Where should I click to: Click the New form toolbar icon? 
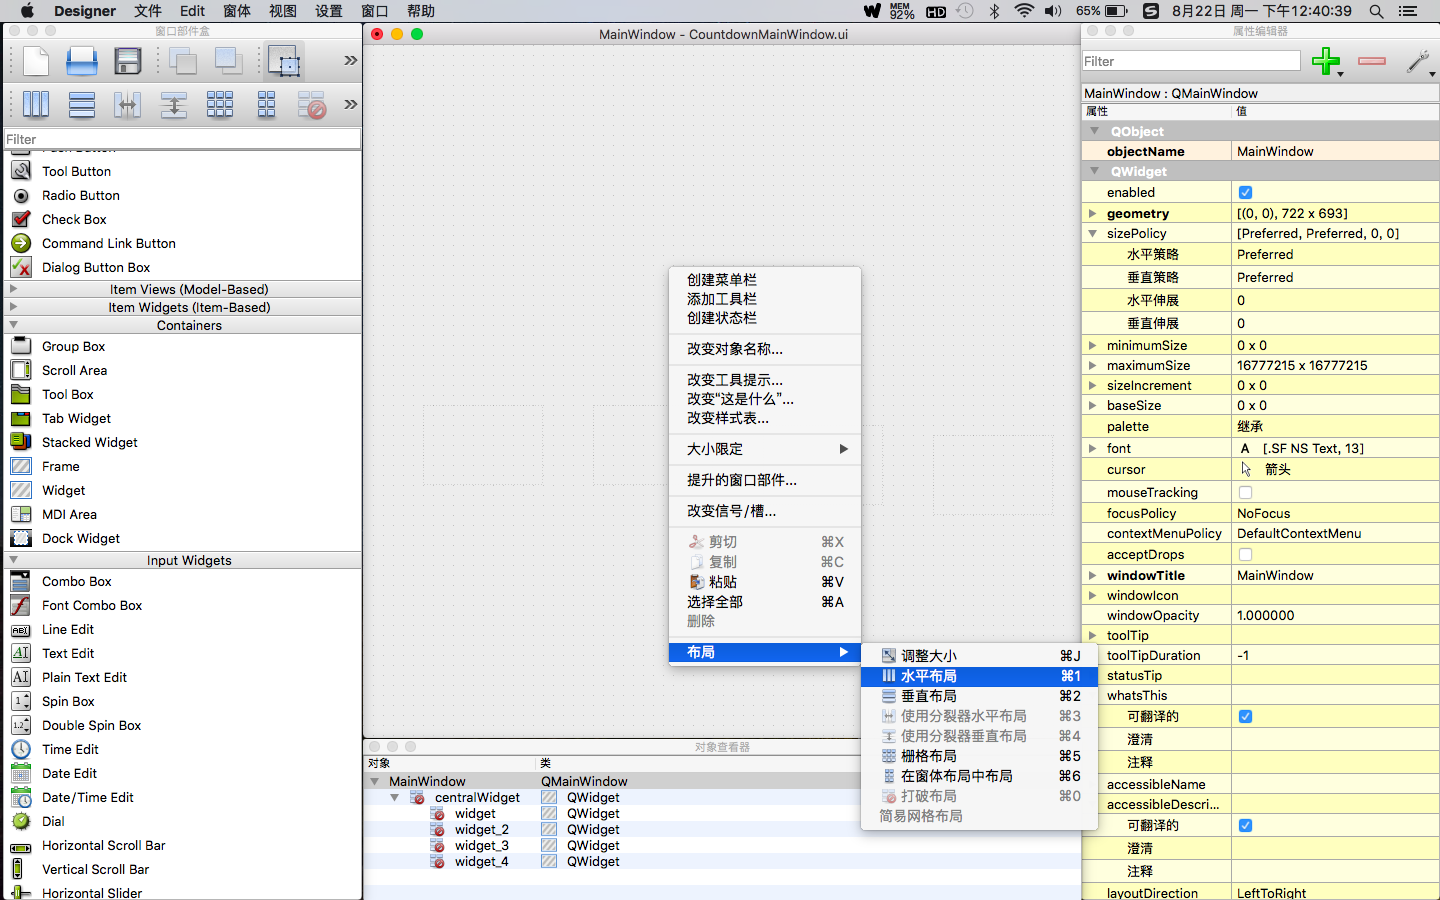(x=35, y=61)
